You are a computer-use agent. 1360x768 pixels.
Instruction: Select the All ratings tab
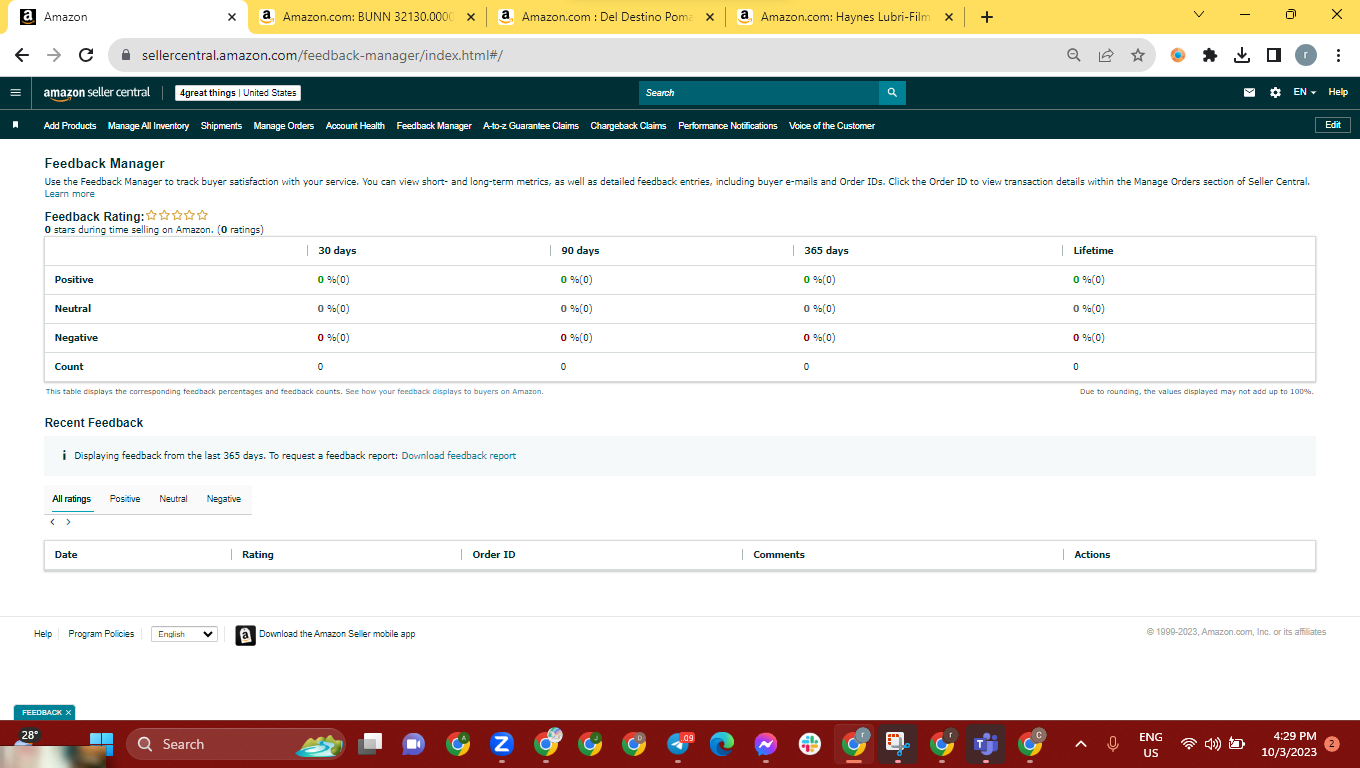point(72,499)
